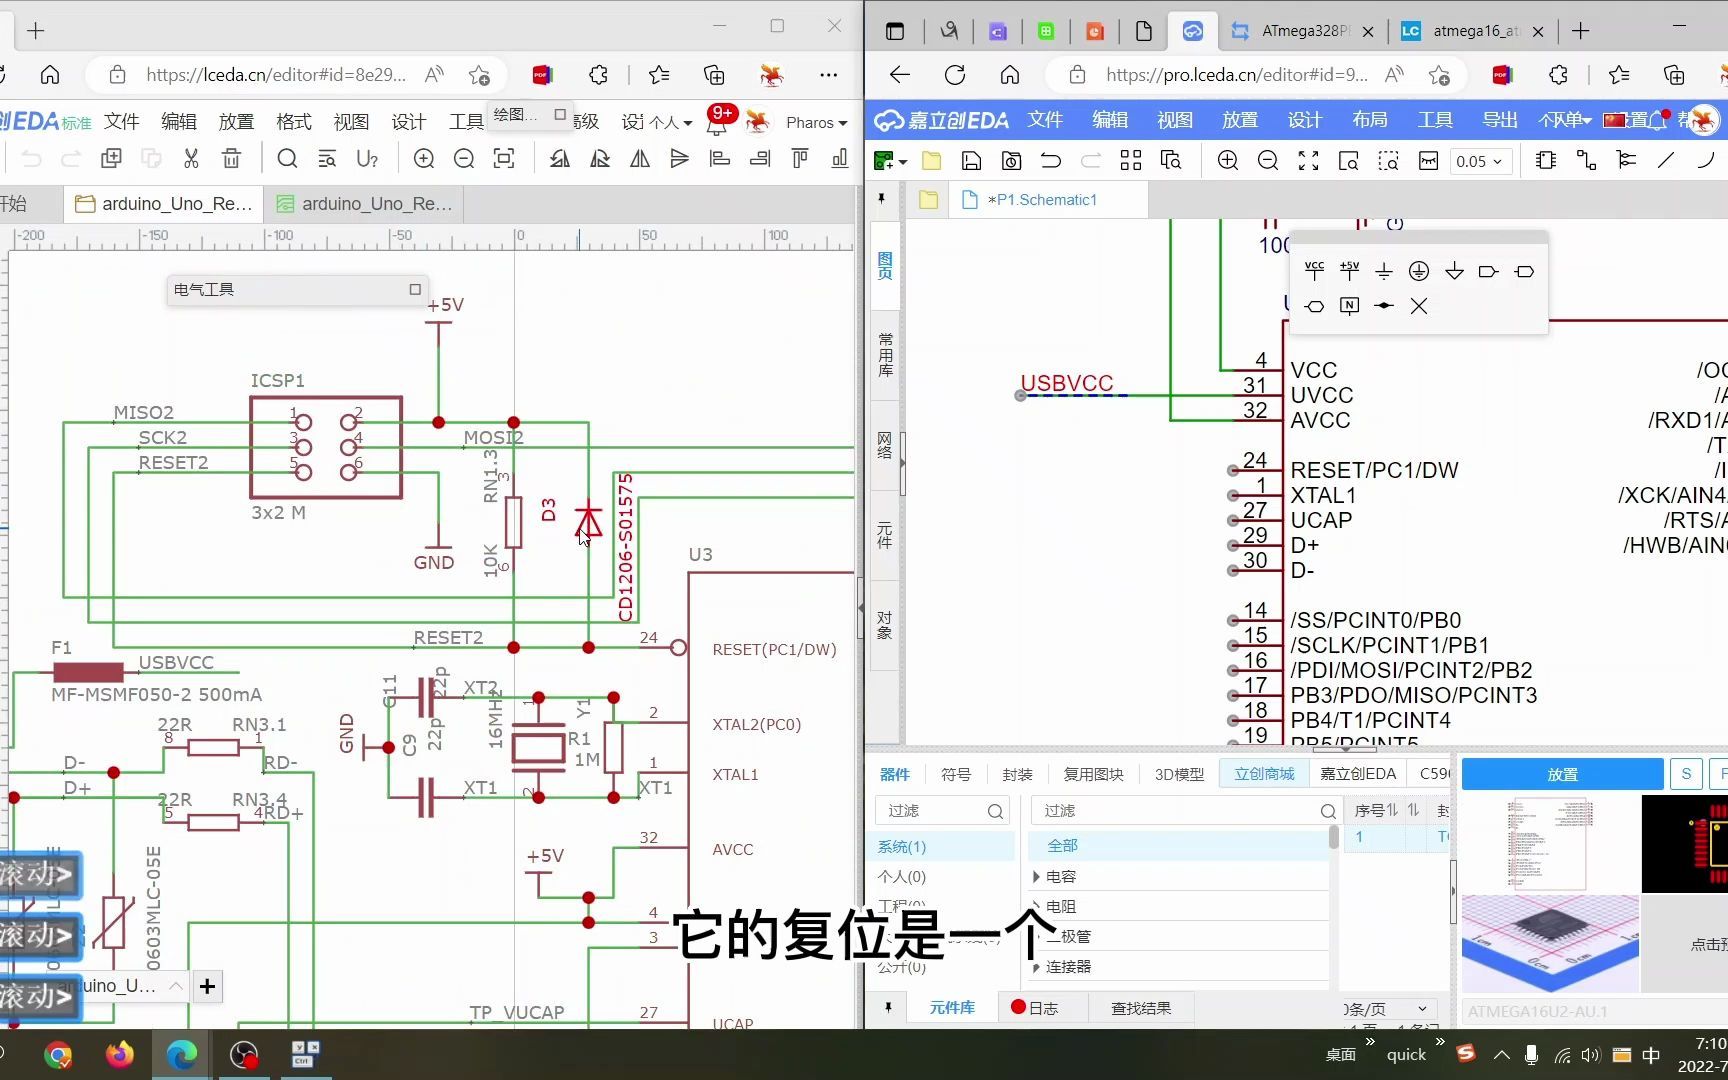Collapse the 电气工具 floating panel
Screen dimensions: 1728x1080
415,289
